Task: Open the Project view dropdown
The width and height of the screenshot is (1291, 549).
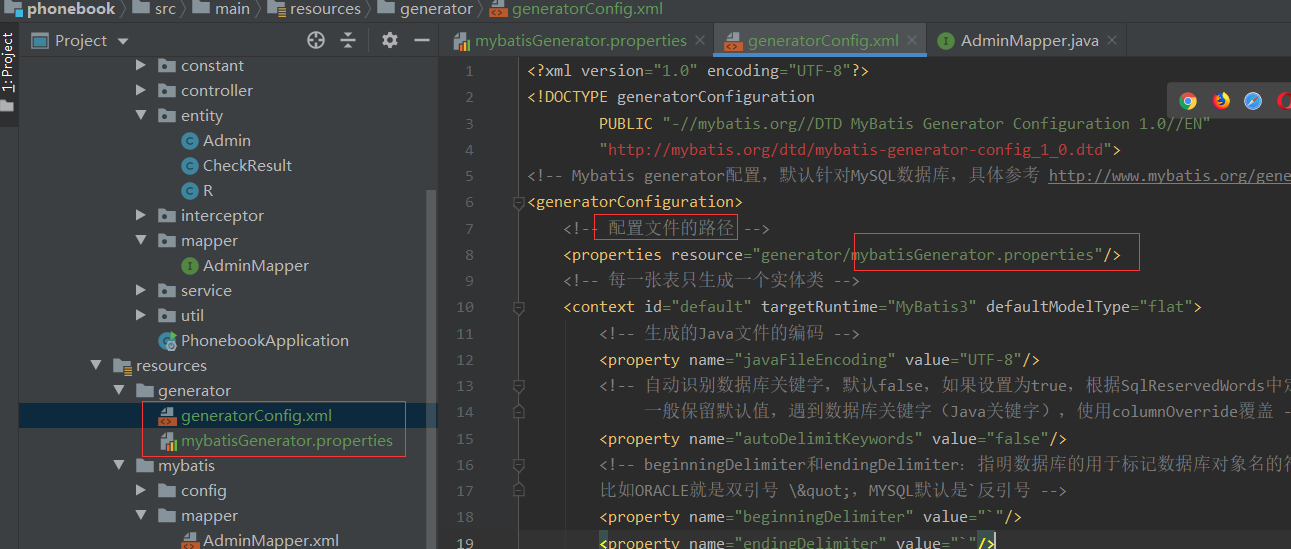Action: (x=123, y=41)
